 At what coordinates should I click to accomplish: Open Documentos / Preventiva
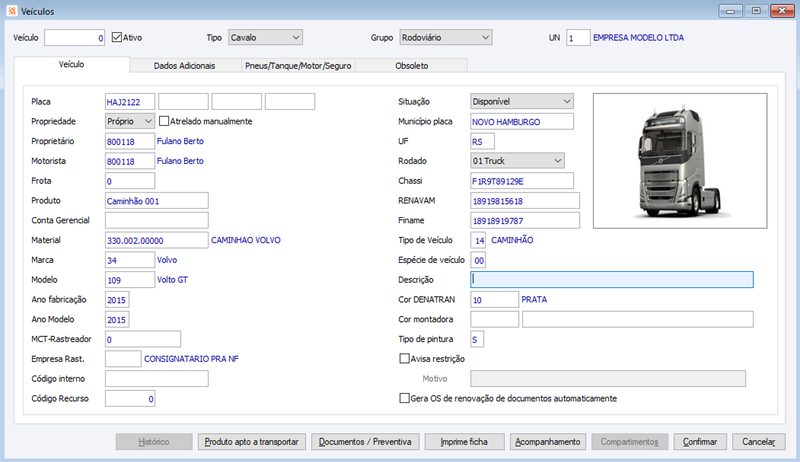(365, 442)
